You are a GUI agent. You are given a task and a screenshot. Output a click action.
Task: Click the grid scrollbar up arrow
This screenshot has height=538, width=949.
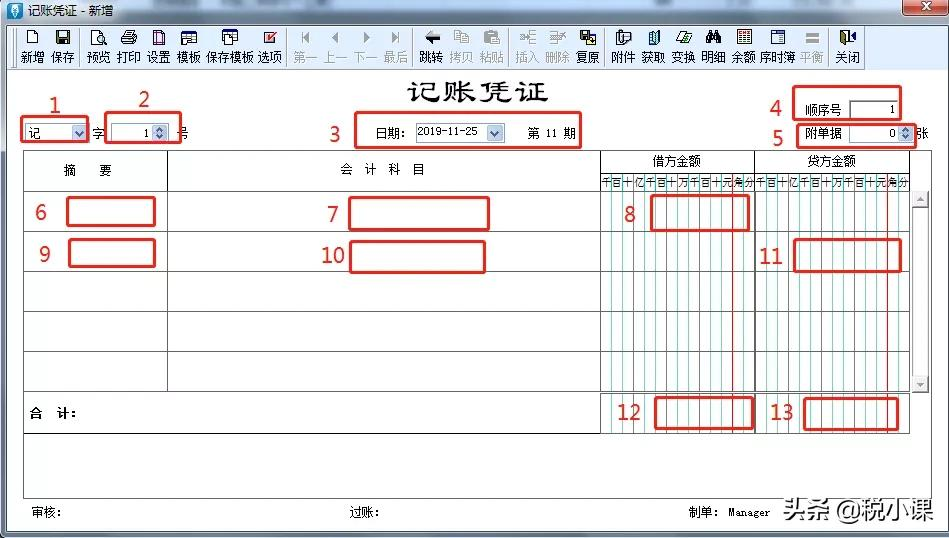pyautogui.click(x=920, y=200)
